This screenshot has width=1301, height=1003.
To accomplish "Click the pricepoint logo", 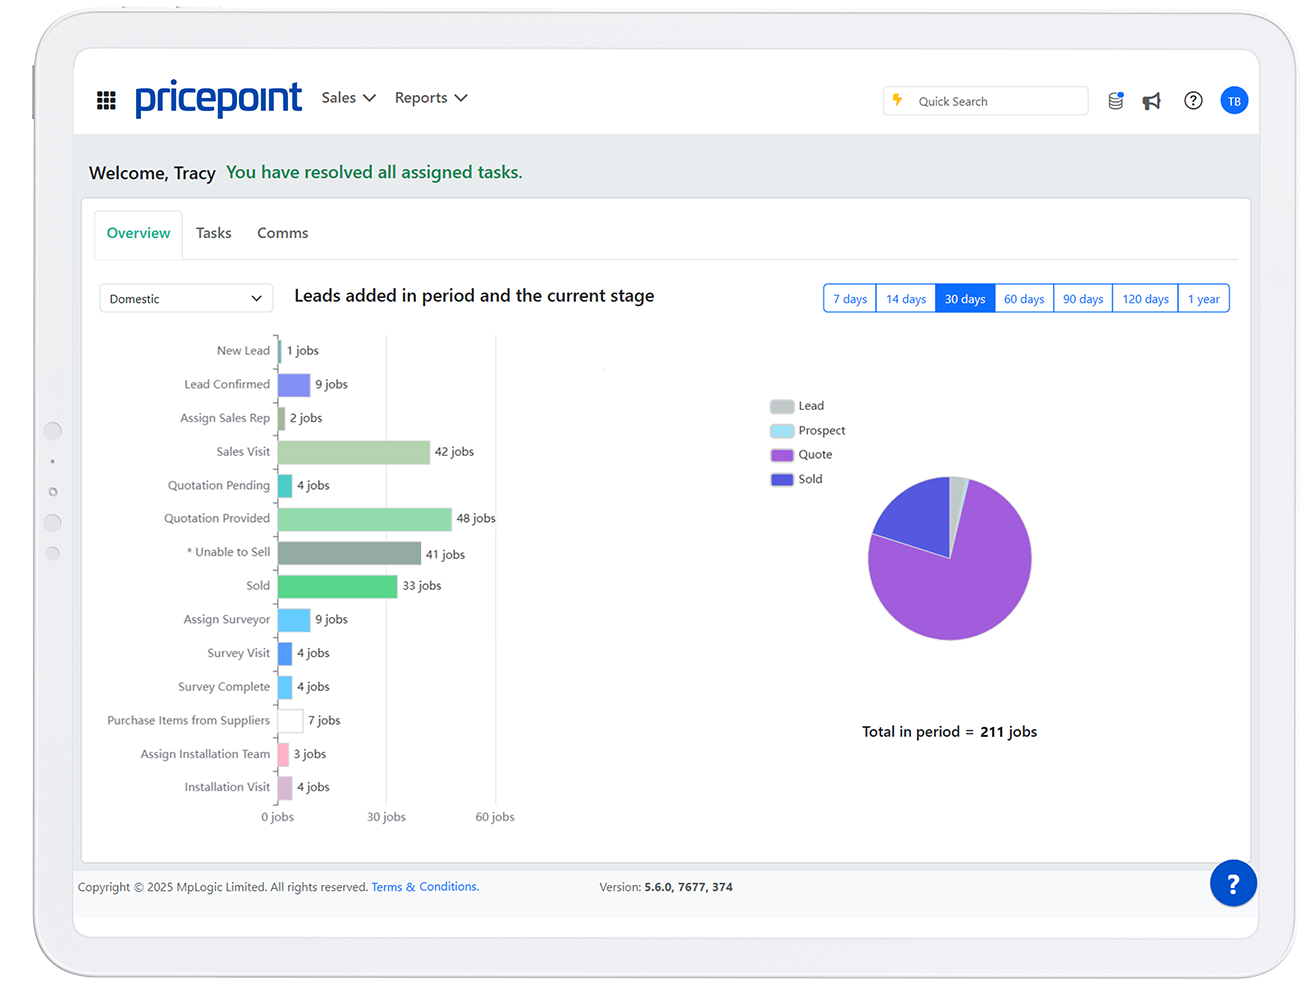I will pos(218,98).
